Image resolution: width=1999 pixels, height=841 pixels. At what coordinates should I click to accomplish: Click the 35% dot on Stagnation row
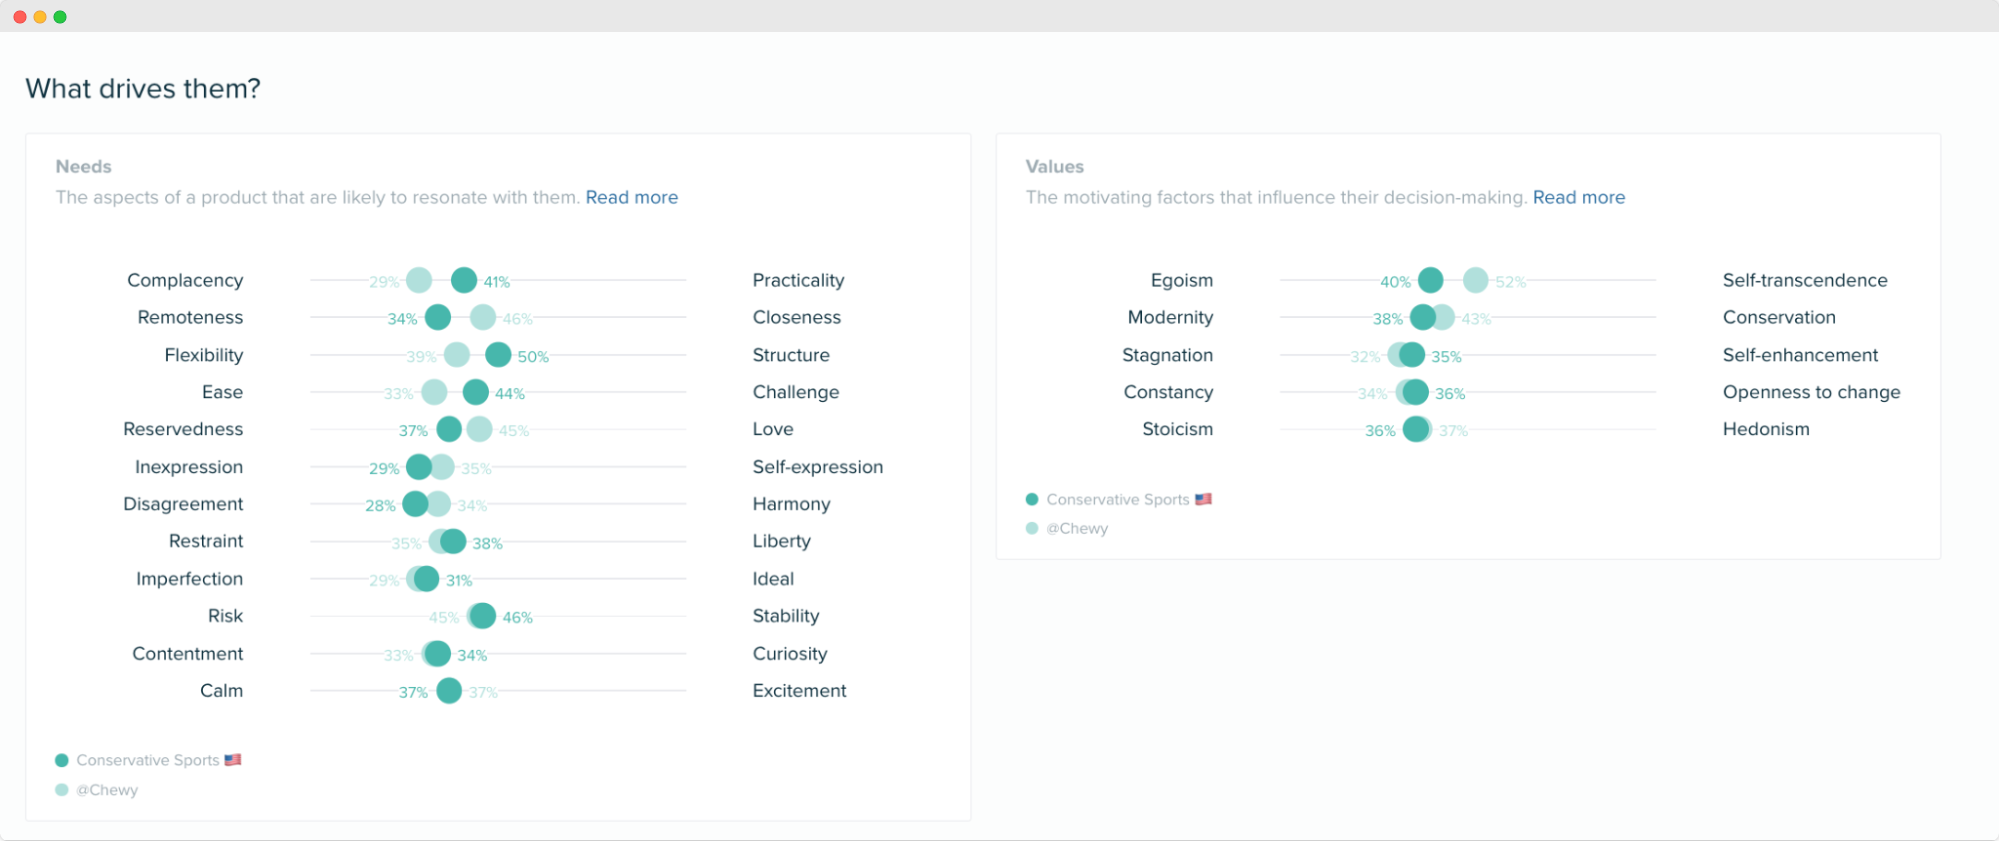click(1412, 354)
